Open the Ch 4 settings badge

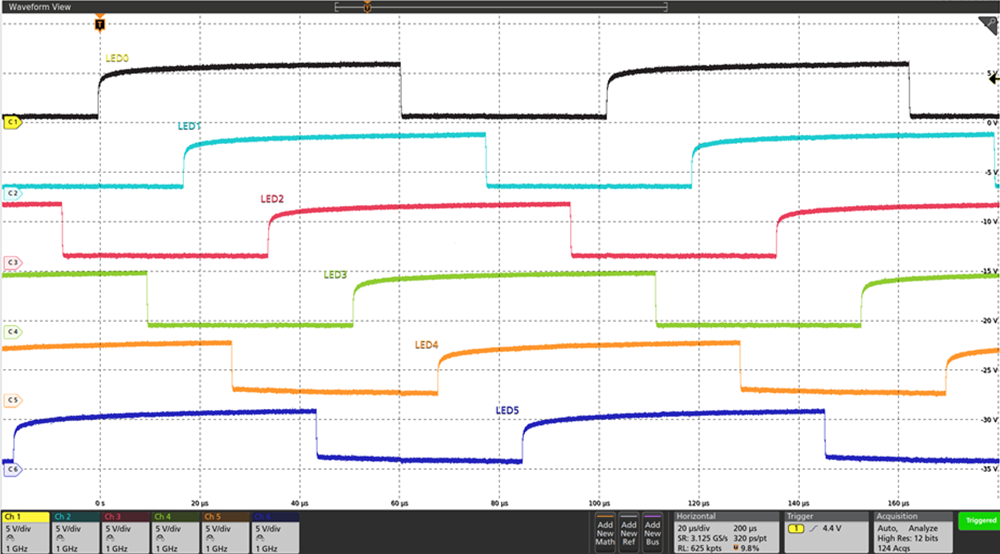[x=175, y=532]
